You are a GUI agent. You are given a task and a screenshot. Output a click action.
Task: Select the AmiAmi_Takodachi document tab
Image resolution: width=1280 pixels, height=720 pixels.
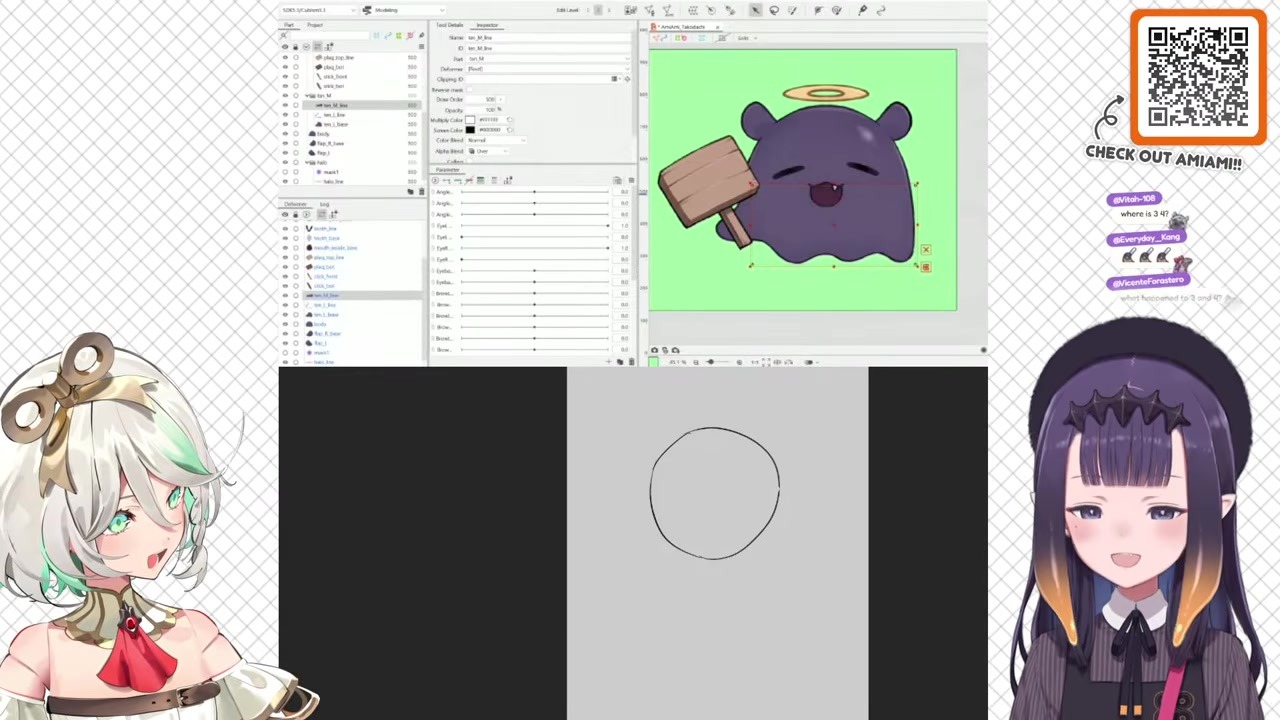tap(685, 26)
